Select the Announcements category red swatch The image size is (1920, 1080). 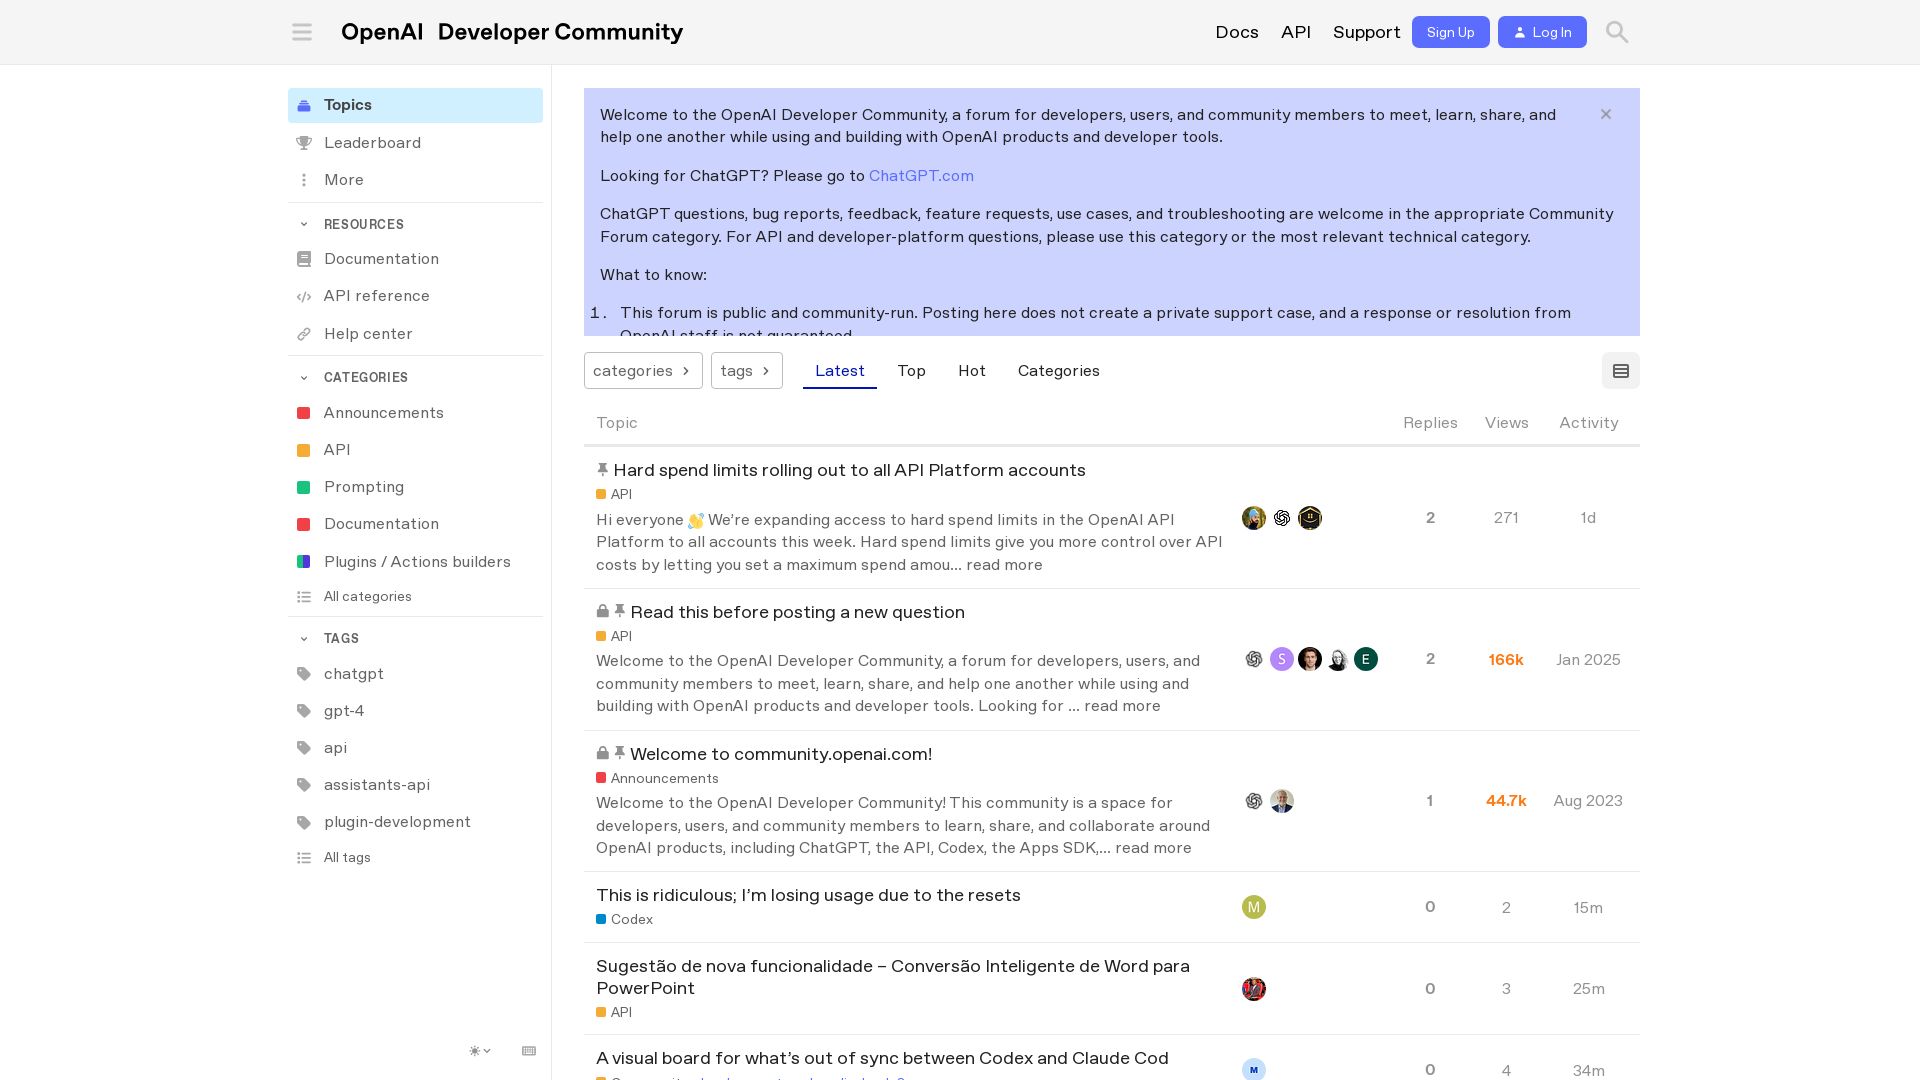point(303,413)
